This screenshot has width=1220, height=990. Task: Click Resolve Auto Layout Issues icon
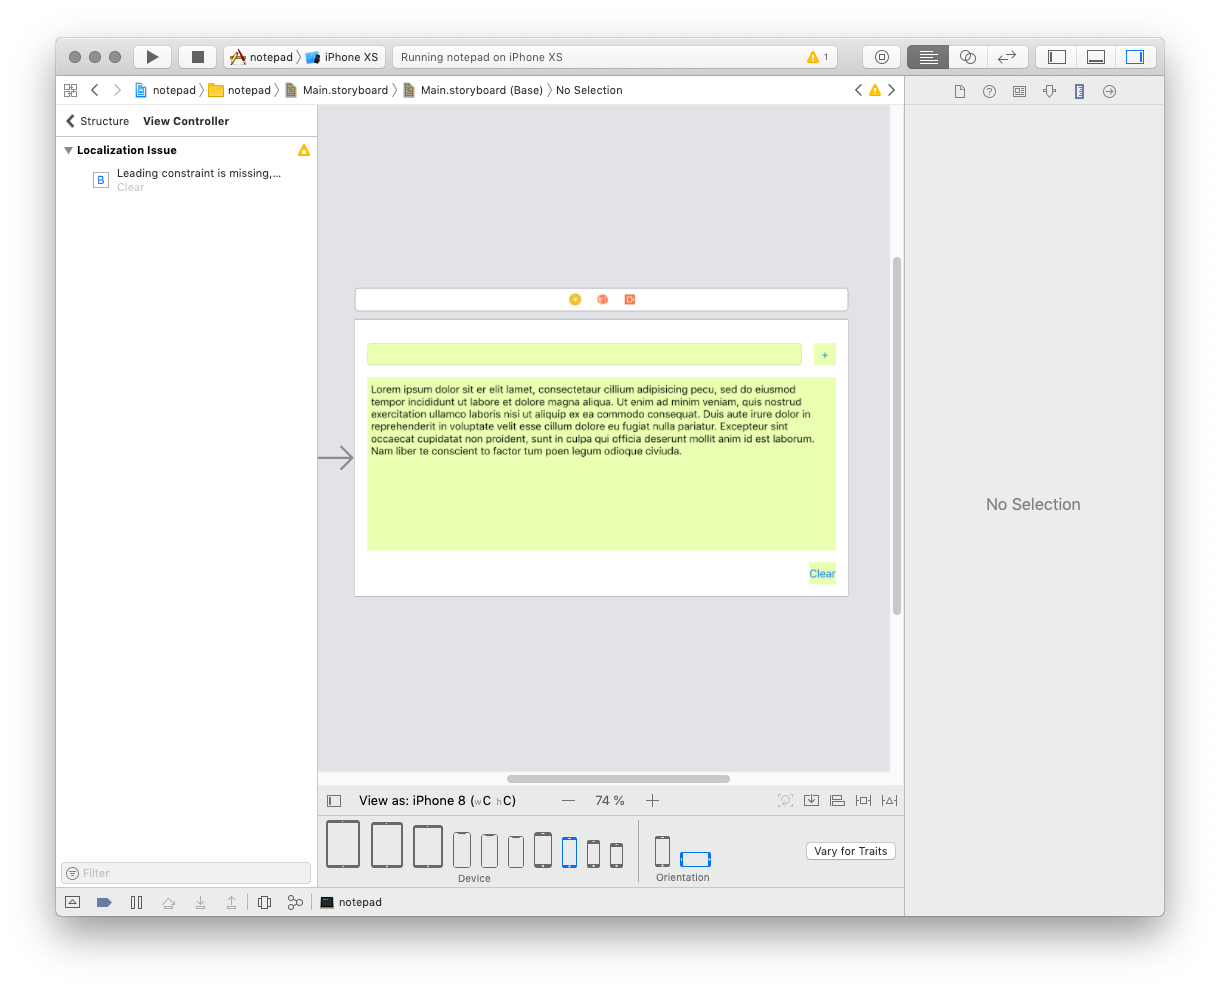point(890,800)
